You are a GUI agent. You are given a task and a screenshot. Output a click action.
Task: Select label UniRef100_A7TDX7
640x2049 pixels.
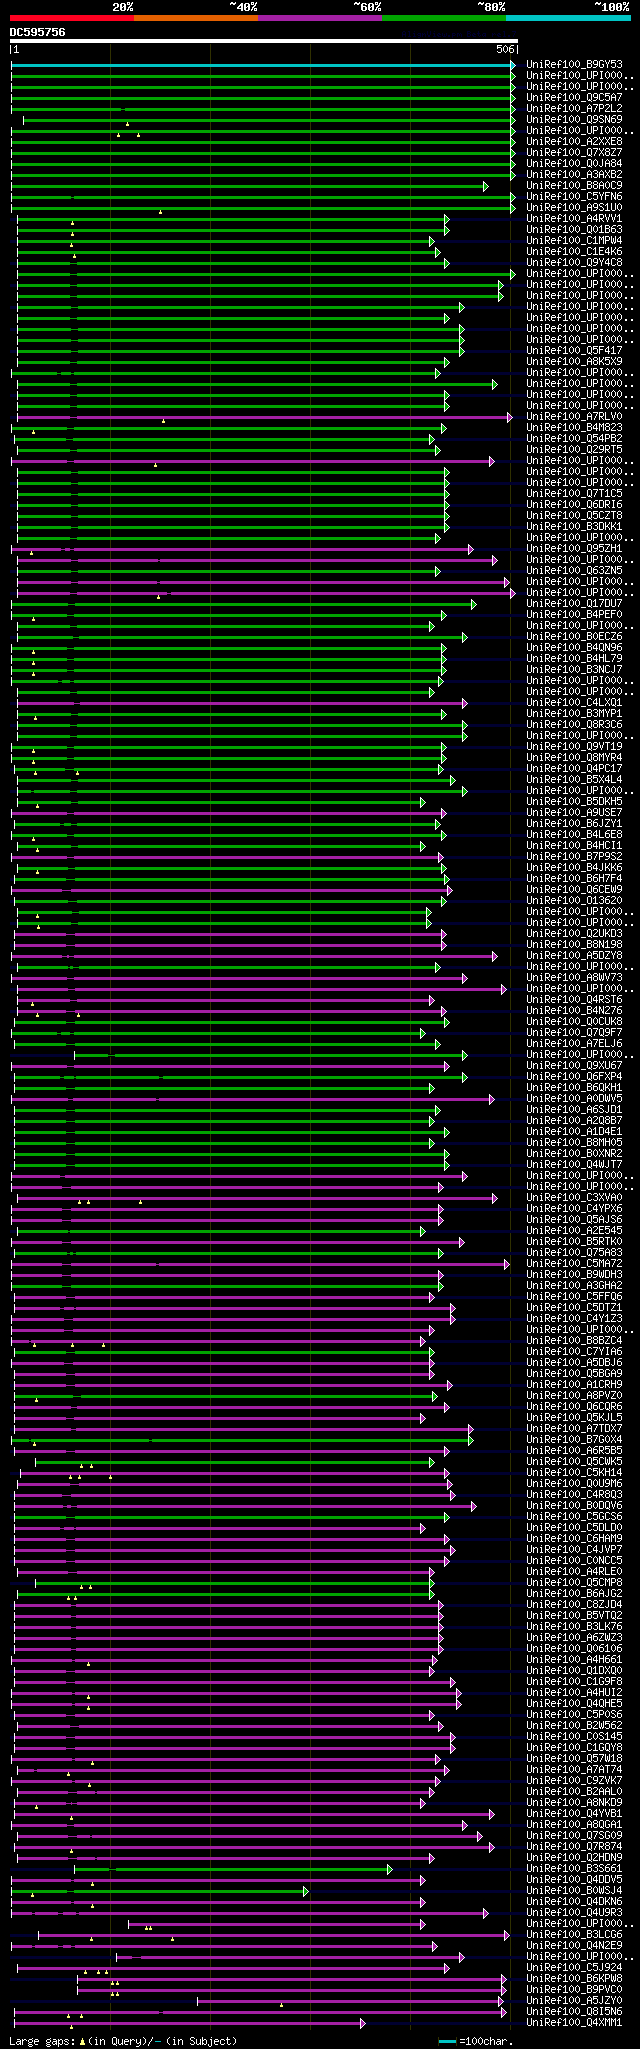pos(574,1429)
